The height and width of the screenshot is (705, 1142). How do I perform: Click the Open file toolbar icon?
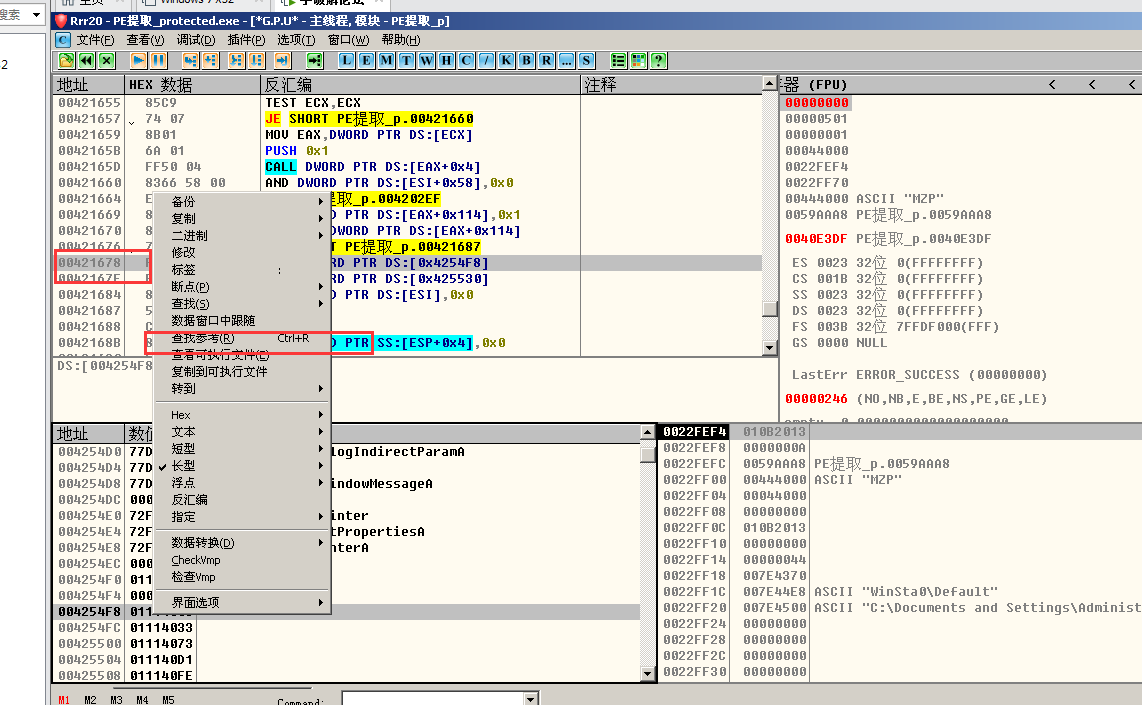66,60
